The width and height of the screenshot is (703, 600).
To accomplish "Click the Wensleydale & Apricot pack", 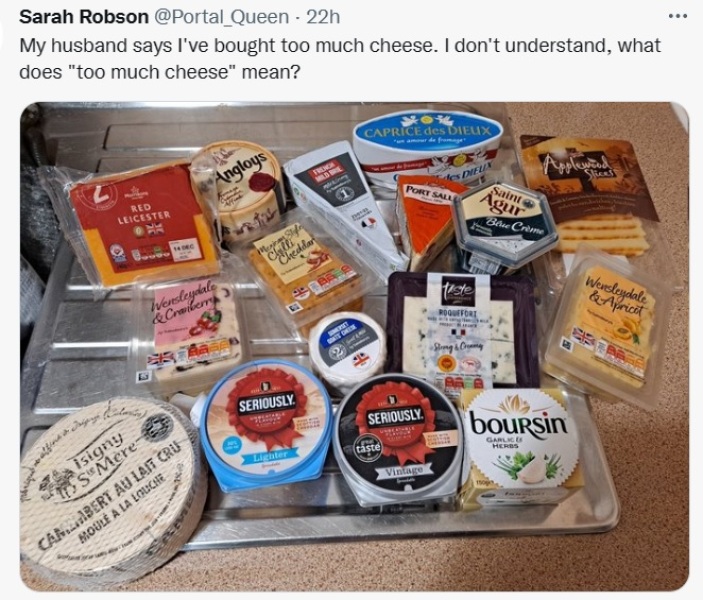I will [605, 326].
